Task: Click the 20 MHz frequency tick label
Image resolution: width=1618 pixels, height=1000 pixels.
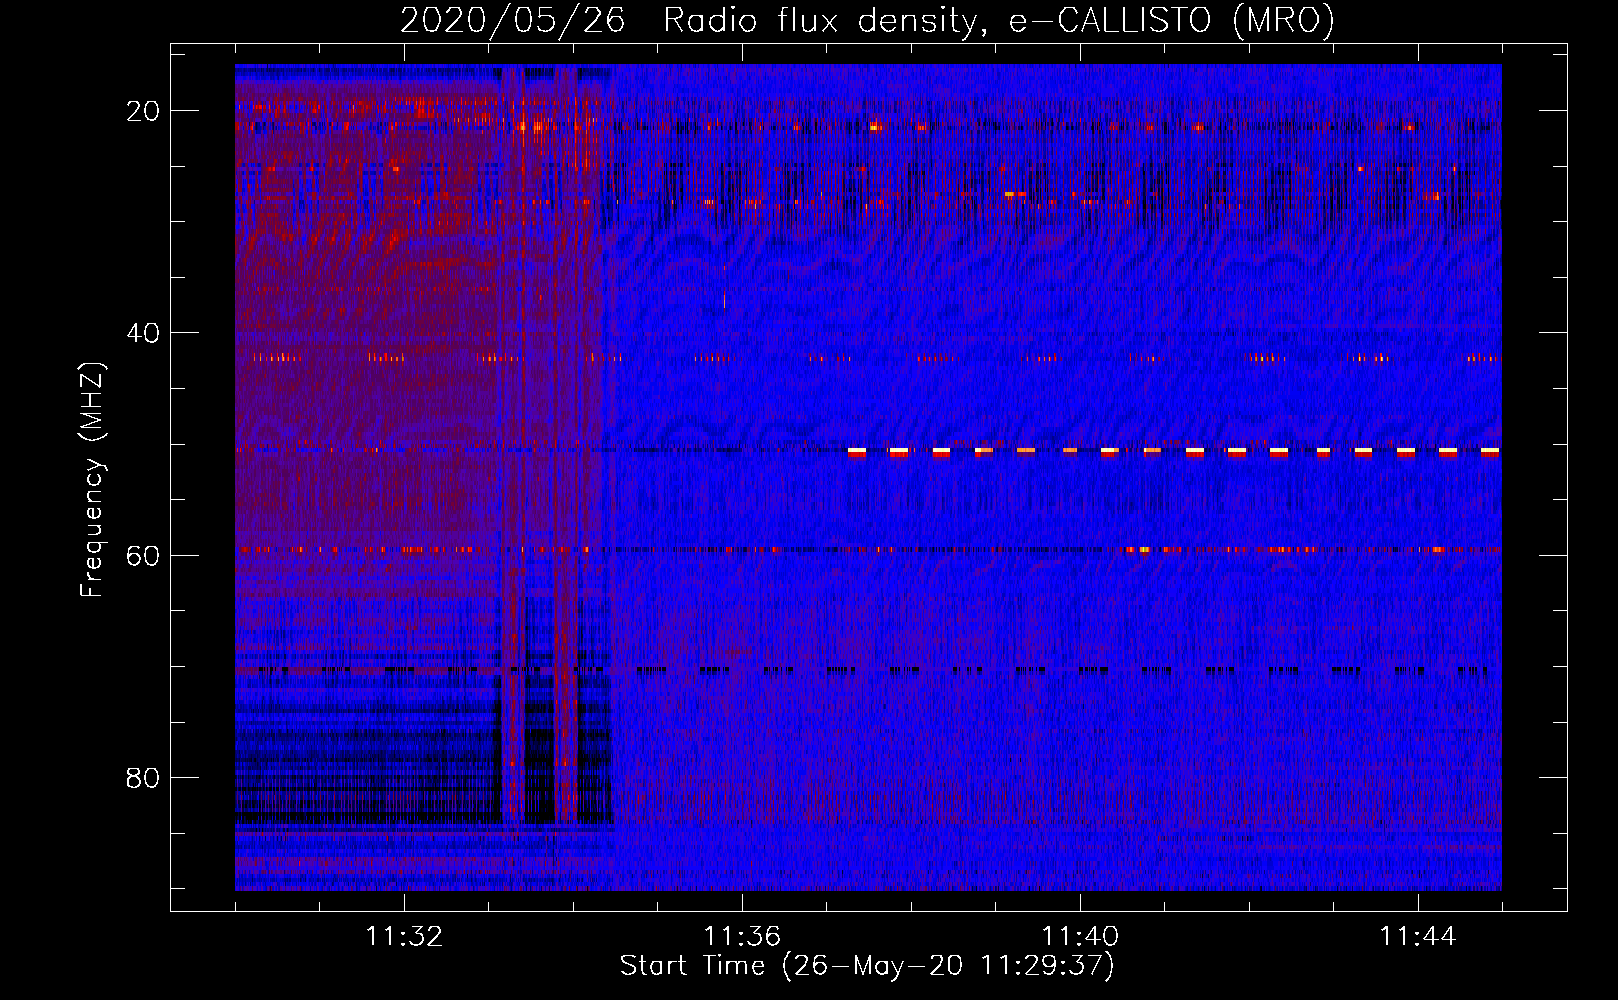Action: pos(143,111)
